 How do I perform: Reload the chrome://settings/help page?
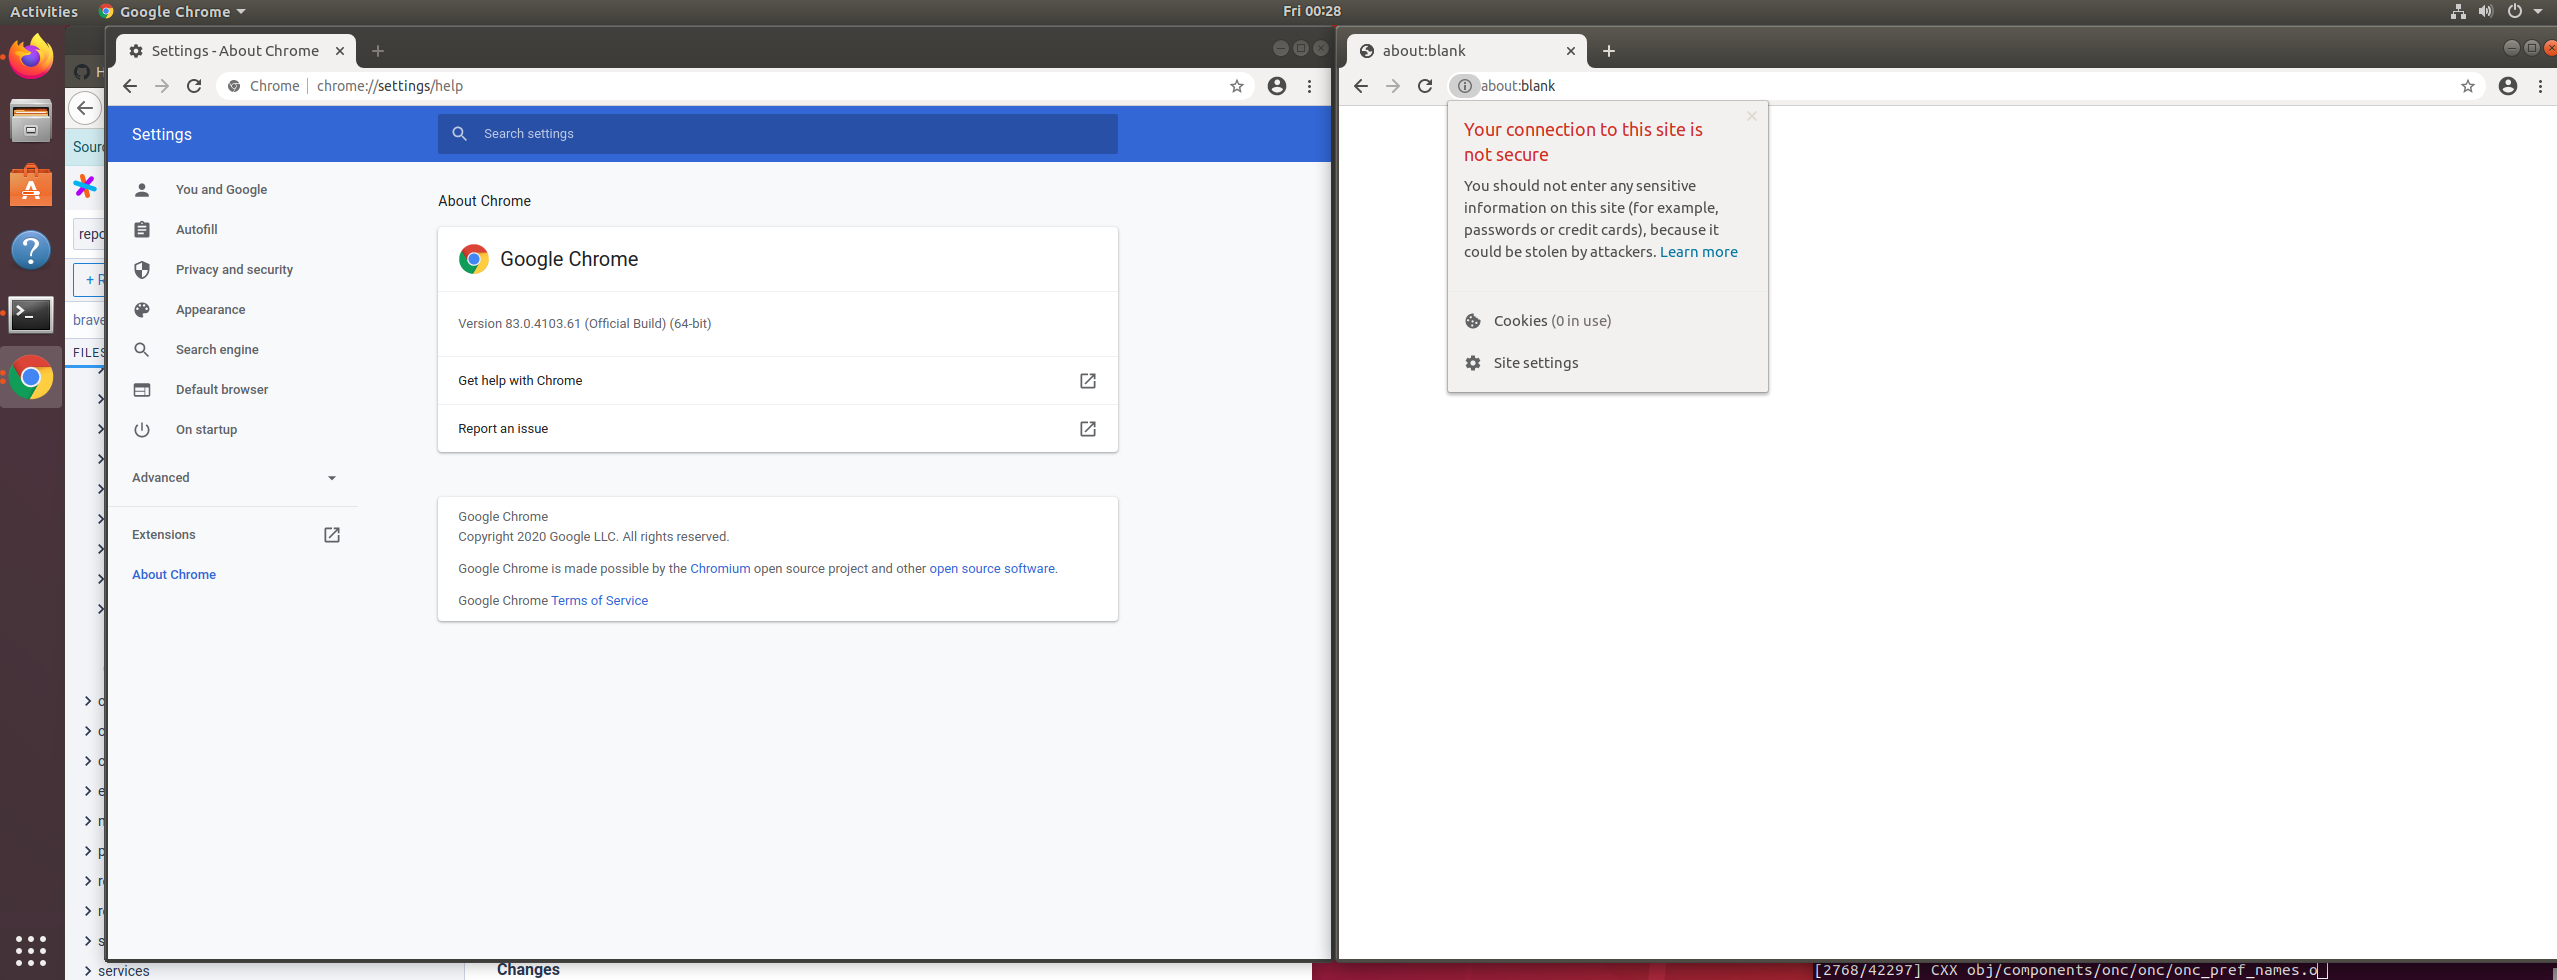point(194,86)
